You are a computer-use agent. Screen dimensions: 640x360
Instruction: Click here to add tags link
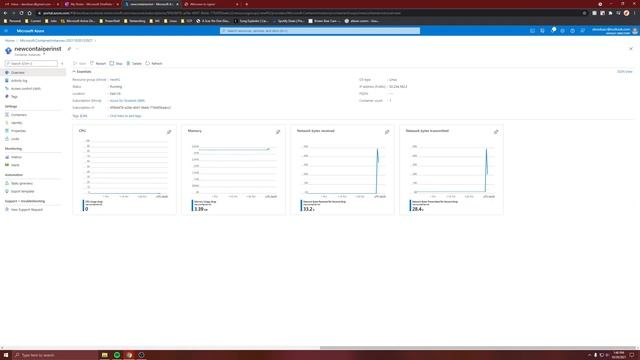(x=125, y=116)
